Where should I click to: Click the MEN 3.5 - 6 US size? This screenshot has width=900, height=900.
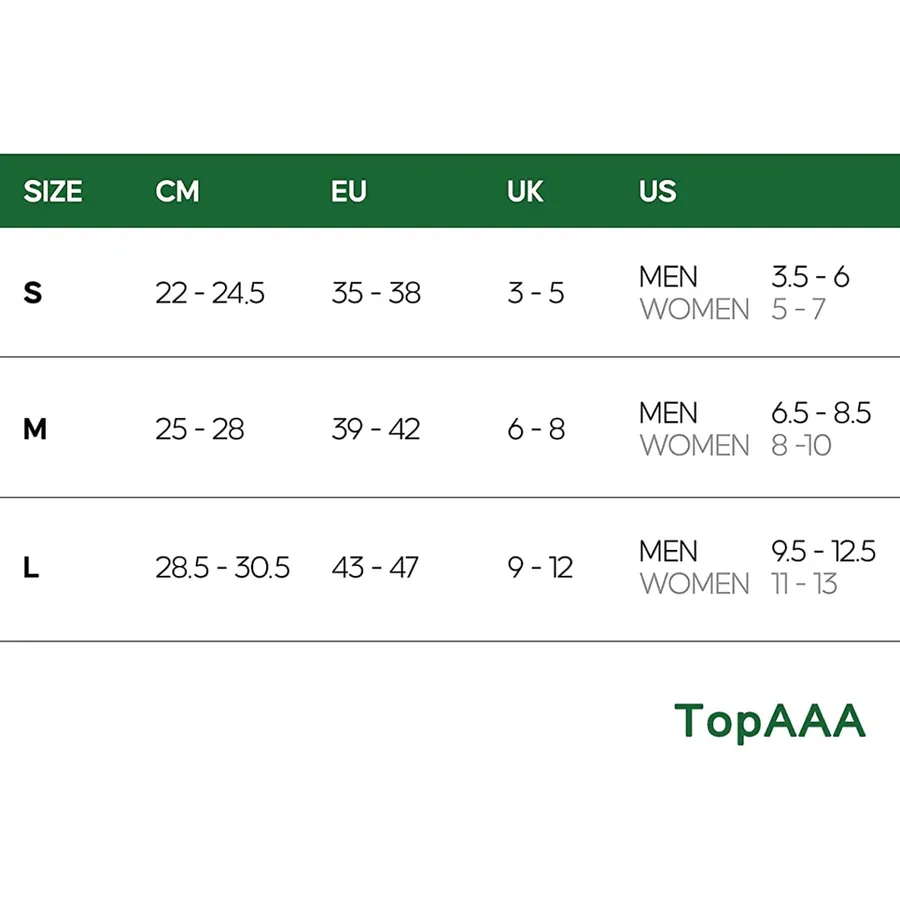coord(744,277)
